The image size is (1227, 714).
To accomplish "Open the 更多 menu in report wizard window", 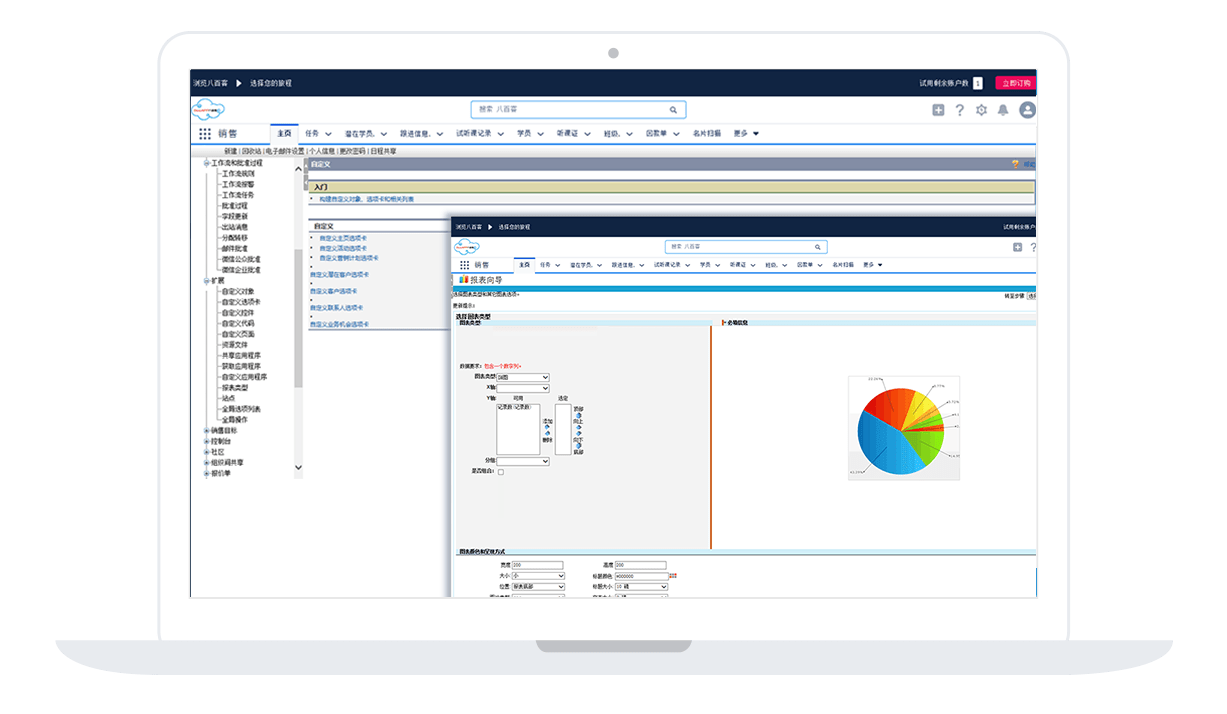I will click(872, 265).
